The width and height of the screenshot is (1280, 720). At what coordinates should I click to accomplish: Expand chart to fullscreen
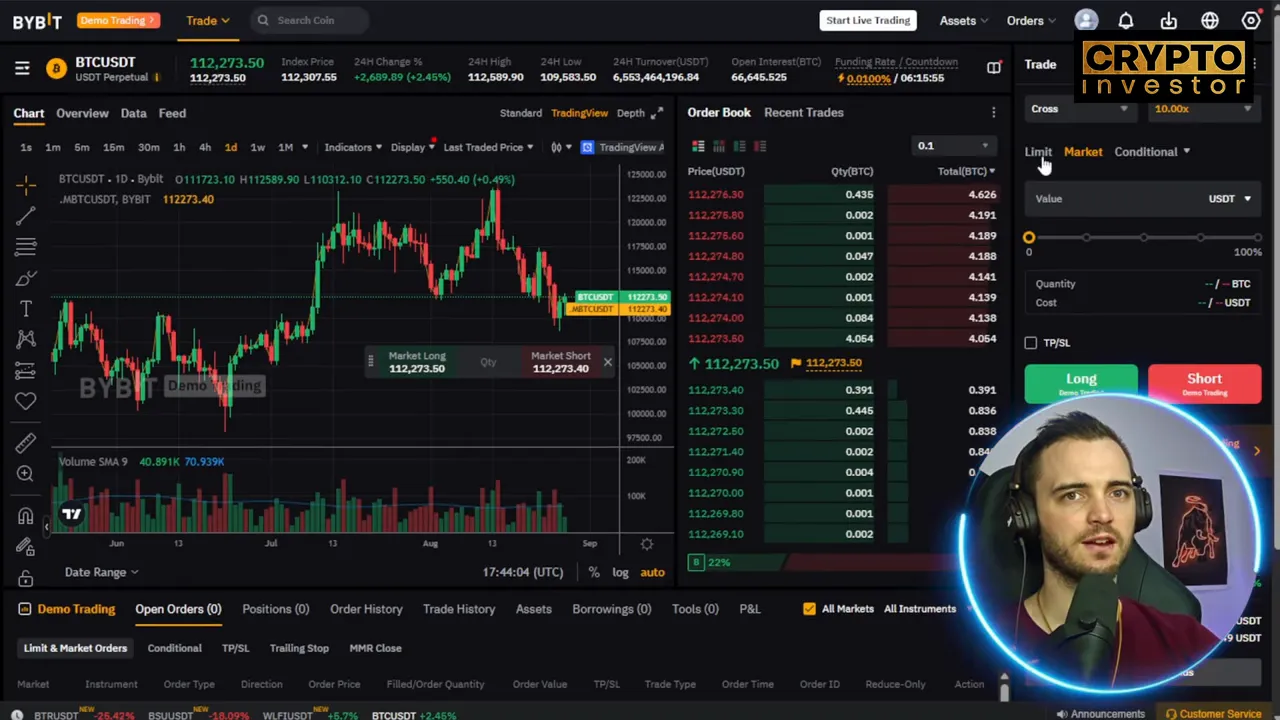(x=657, y=113)
